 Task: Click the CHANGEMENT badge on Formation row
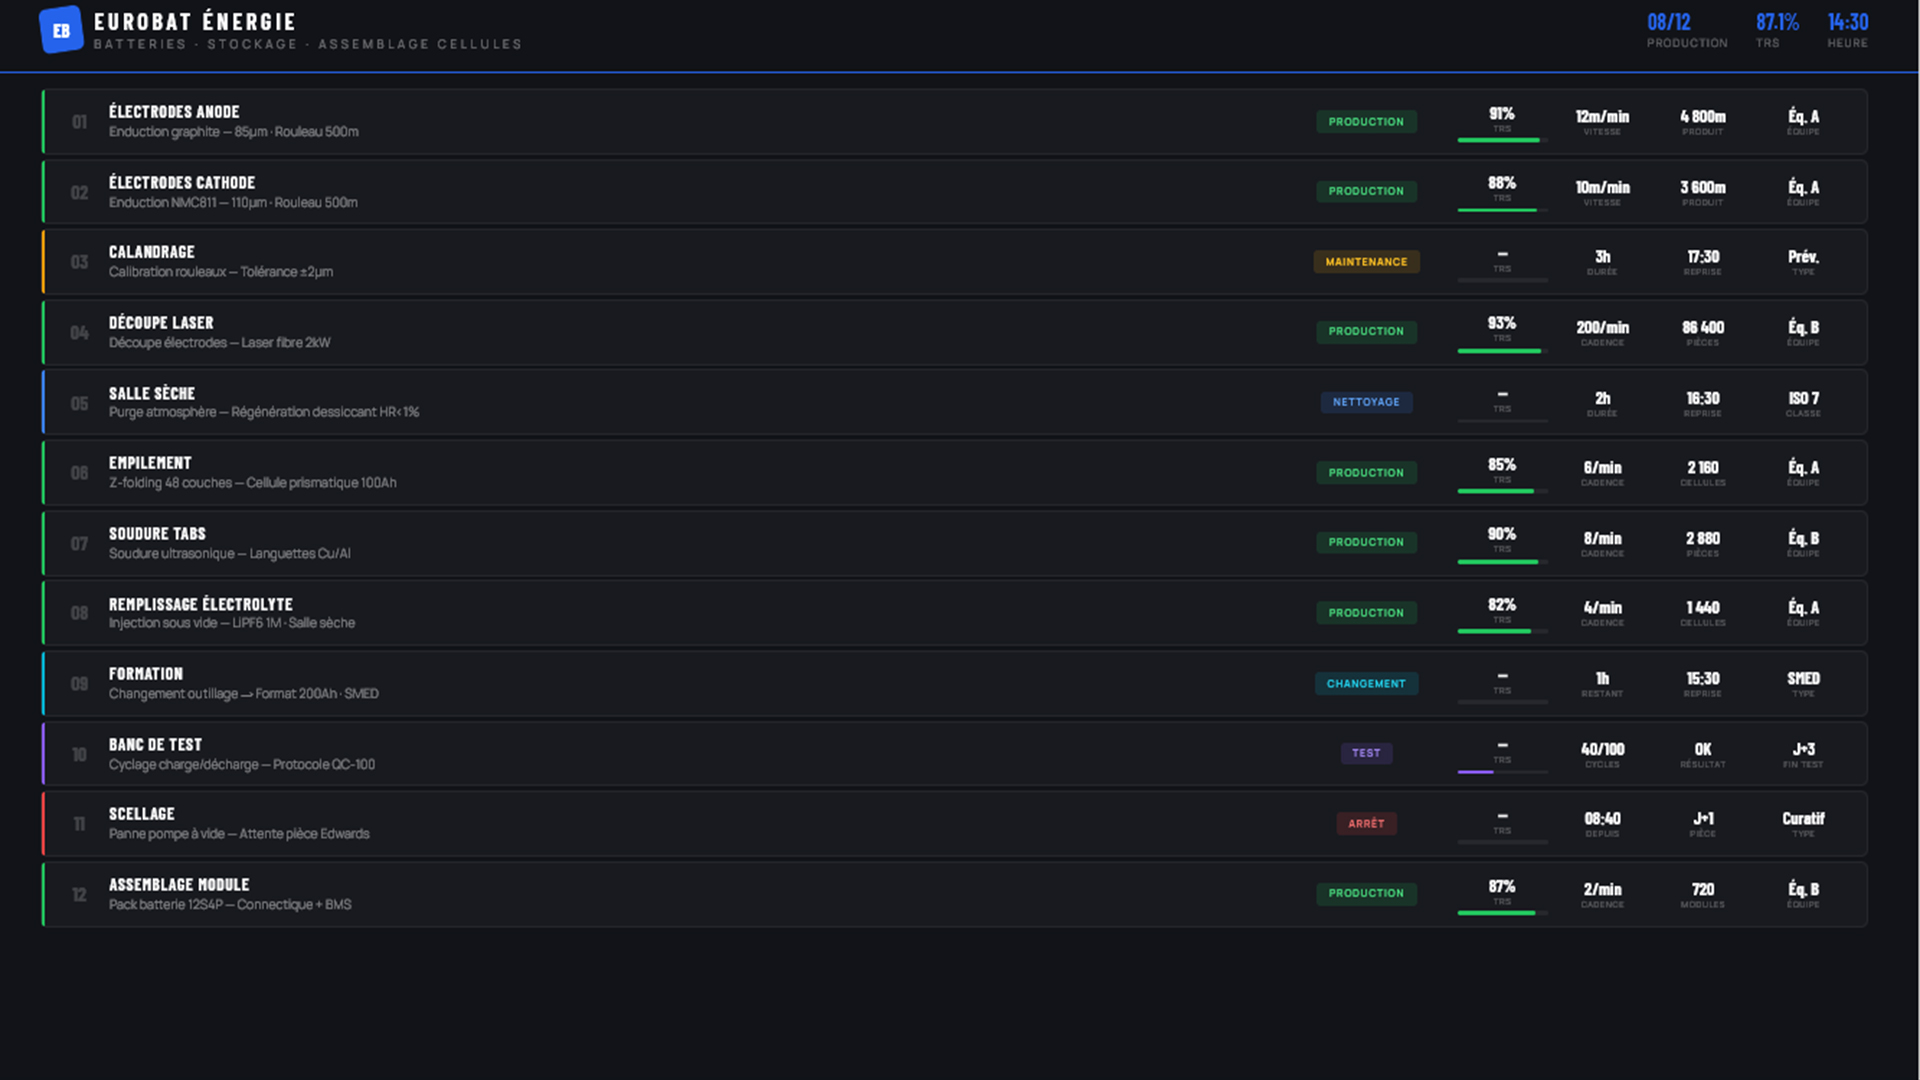(1366, 684)
